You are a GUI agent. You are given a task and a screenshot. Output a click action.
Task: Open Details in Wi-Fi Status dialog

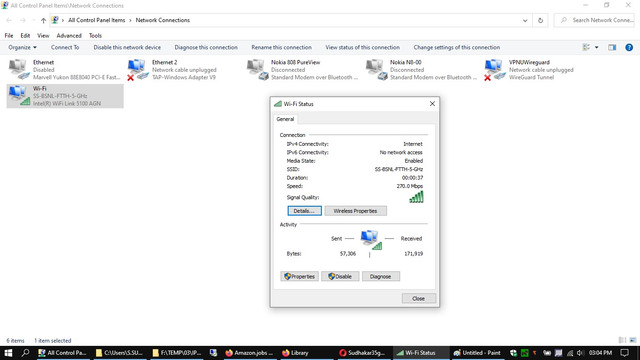(304, 211)
